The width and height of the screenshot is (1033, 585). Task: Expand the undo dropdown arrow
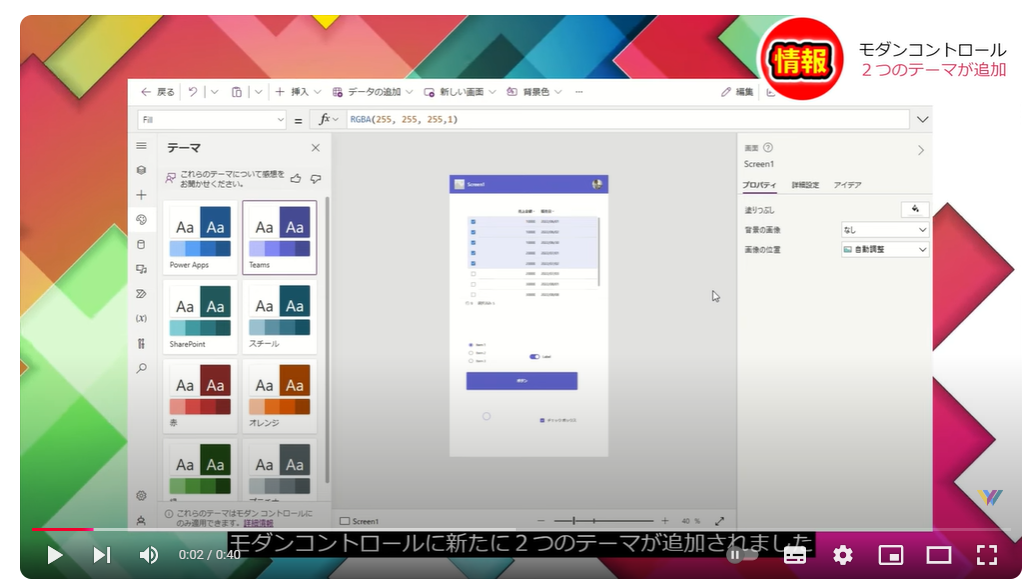(x=215, y=92)
